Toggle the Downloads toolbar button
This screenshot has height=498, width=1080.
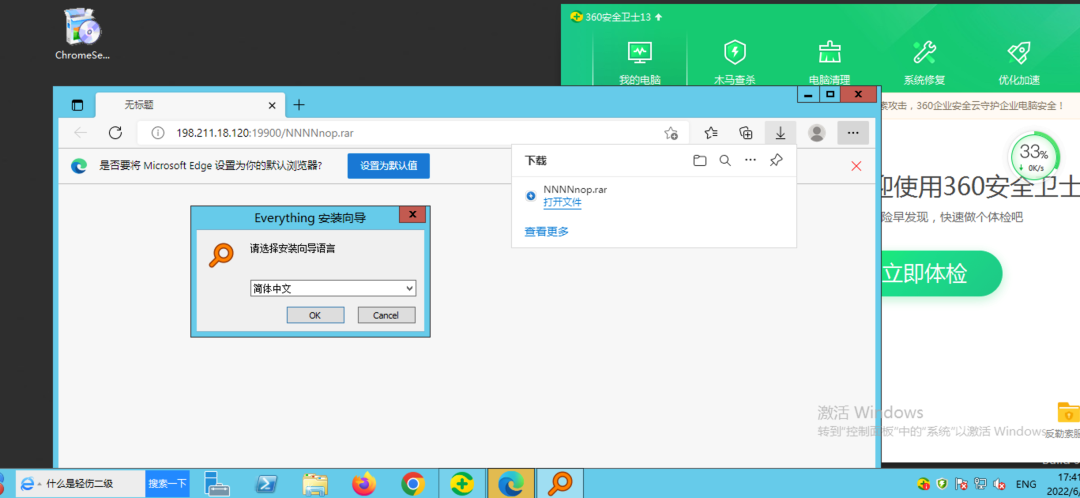point(780,133)
